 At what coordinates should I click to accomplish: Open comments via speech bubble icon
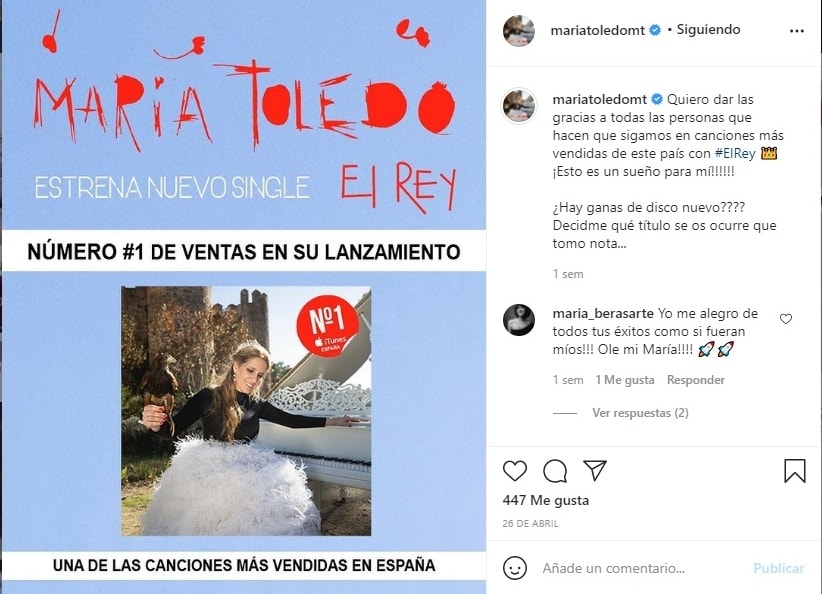tap(555, 471)
